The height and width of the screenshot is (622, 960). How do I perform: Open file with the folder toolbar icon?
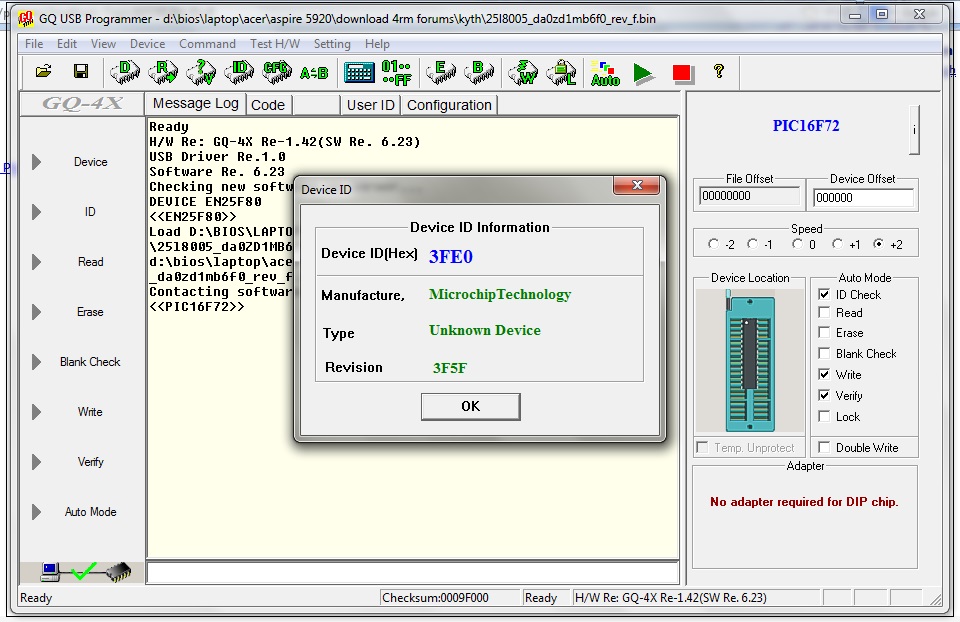click(43, 72)
